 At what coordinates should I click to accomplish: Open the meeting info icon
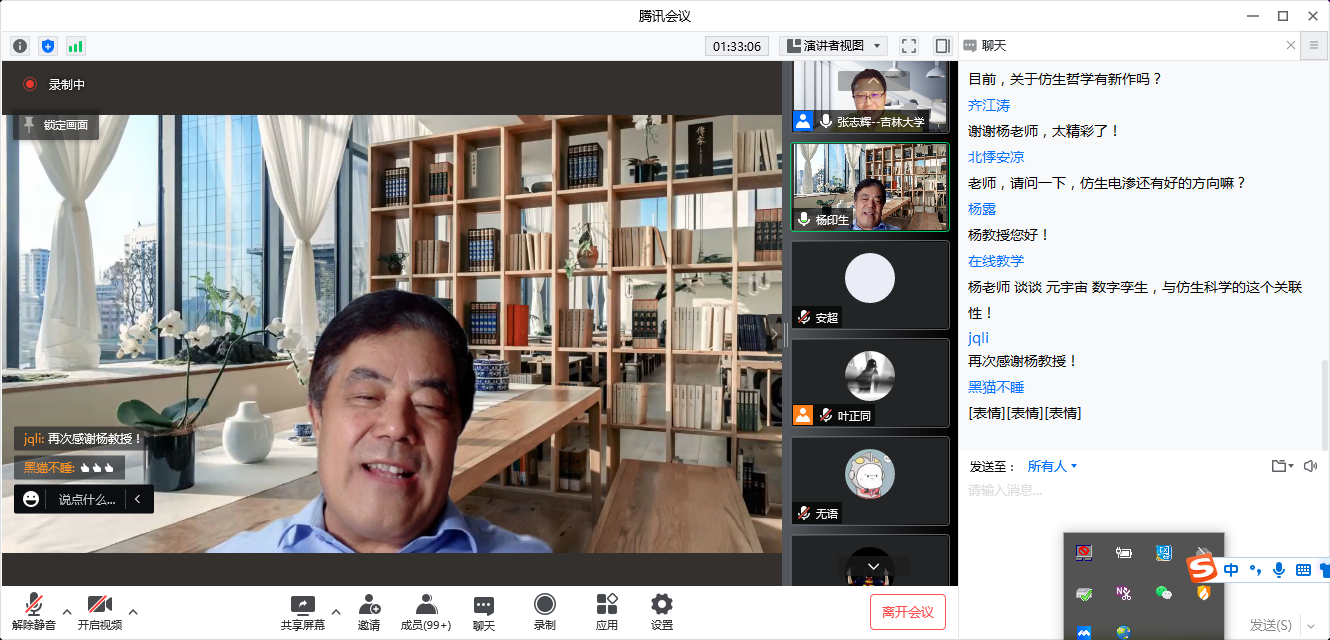[x=20, y=46]
